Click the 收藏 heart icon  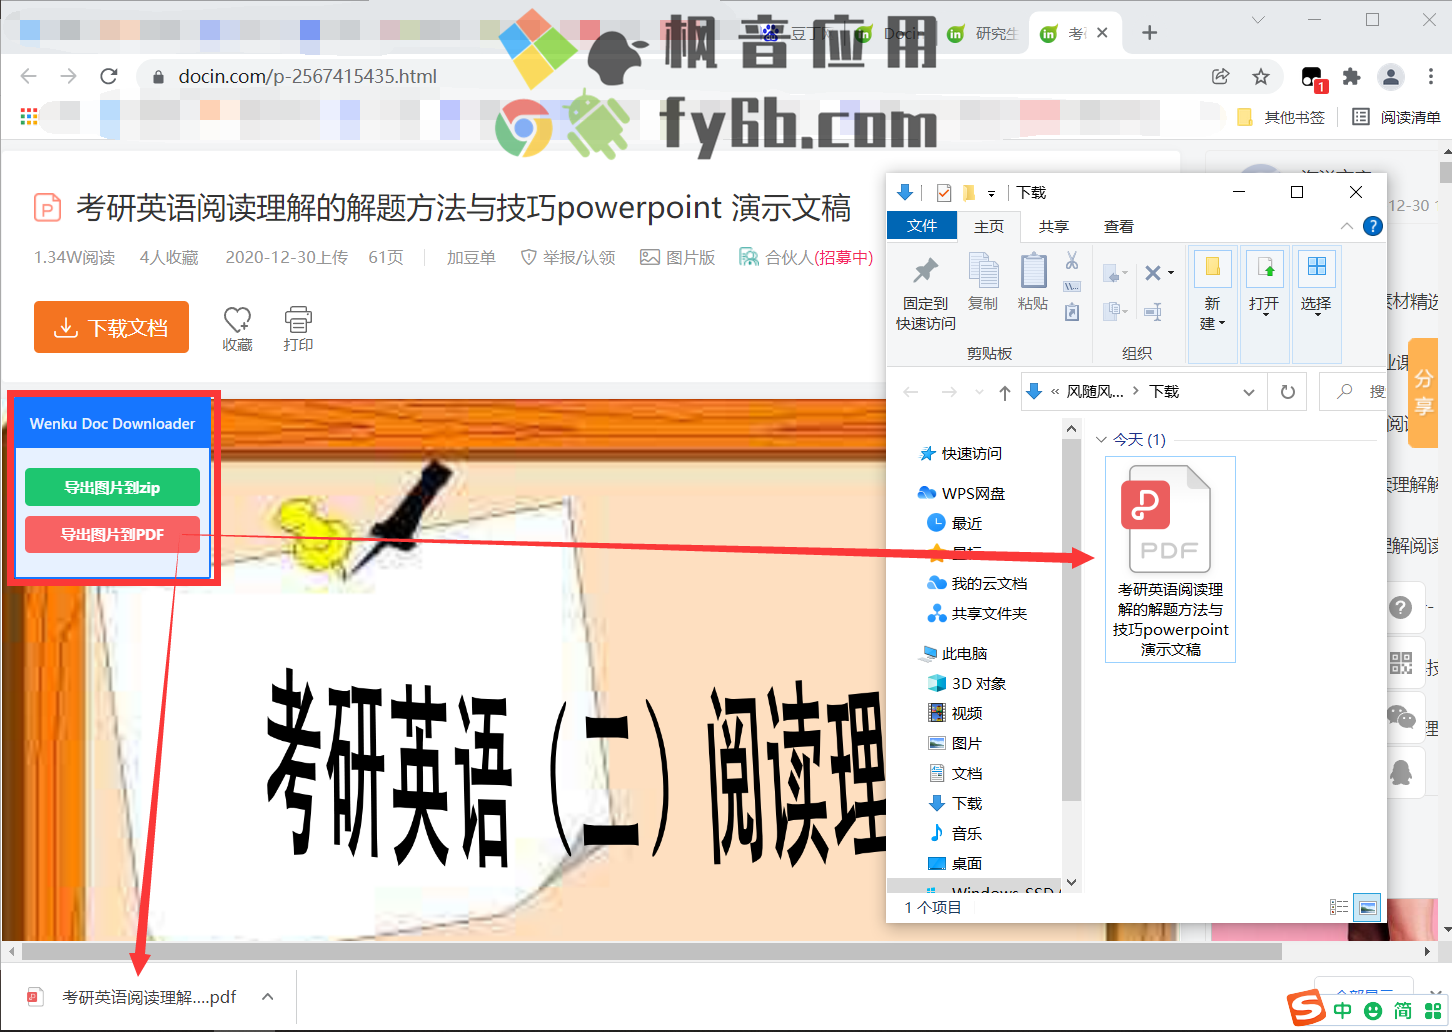pos(237,320)
